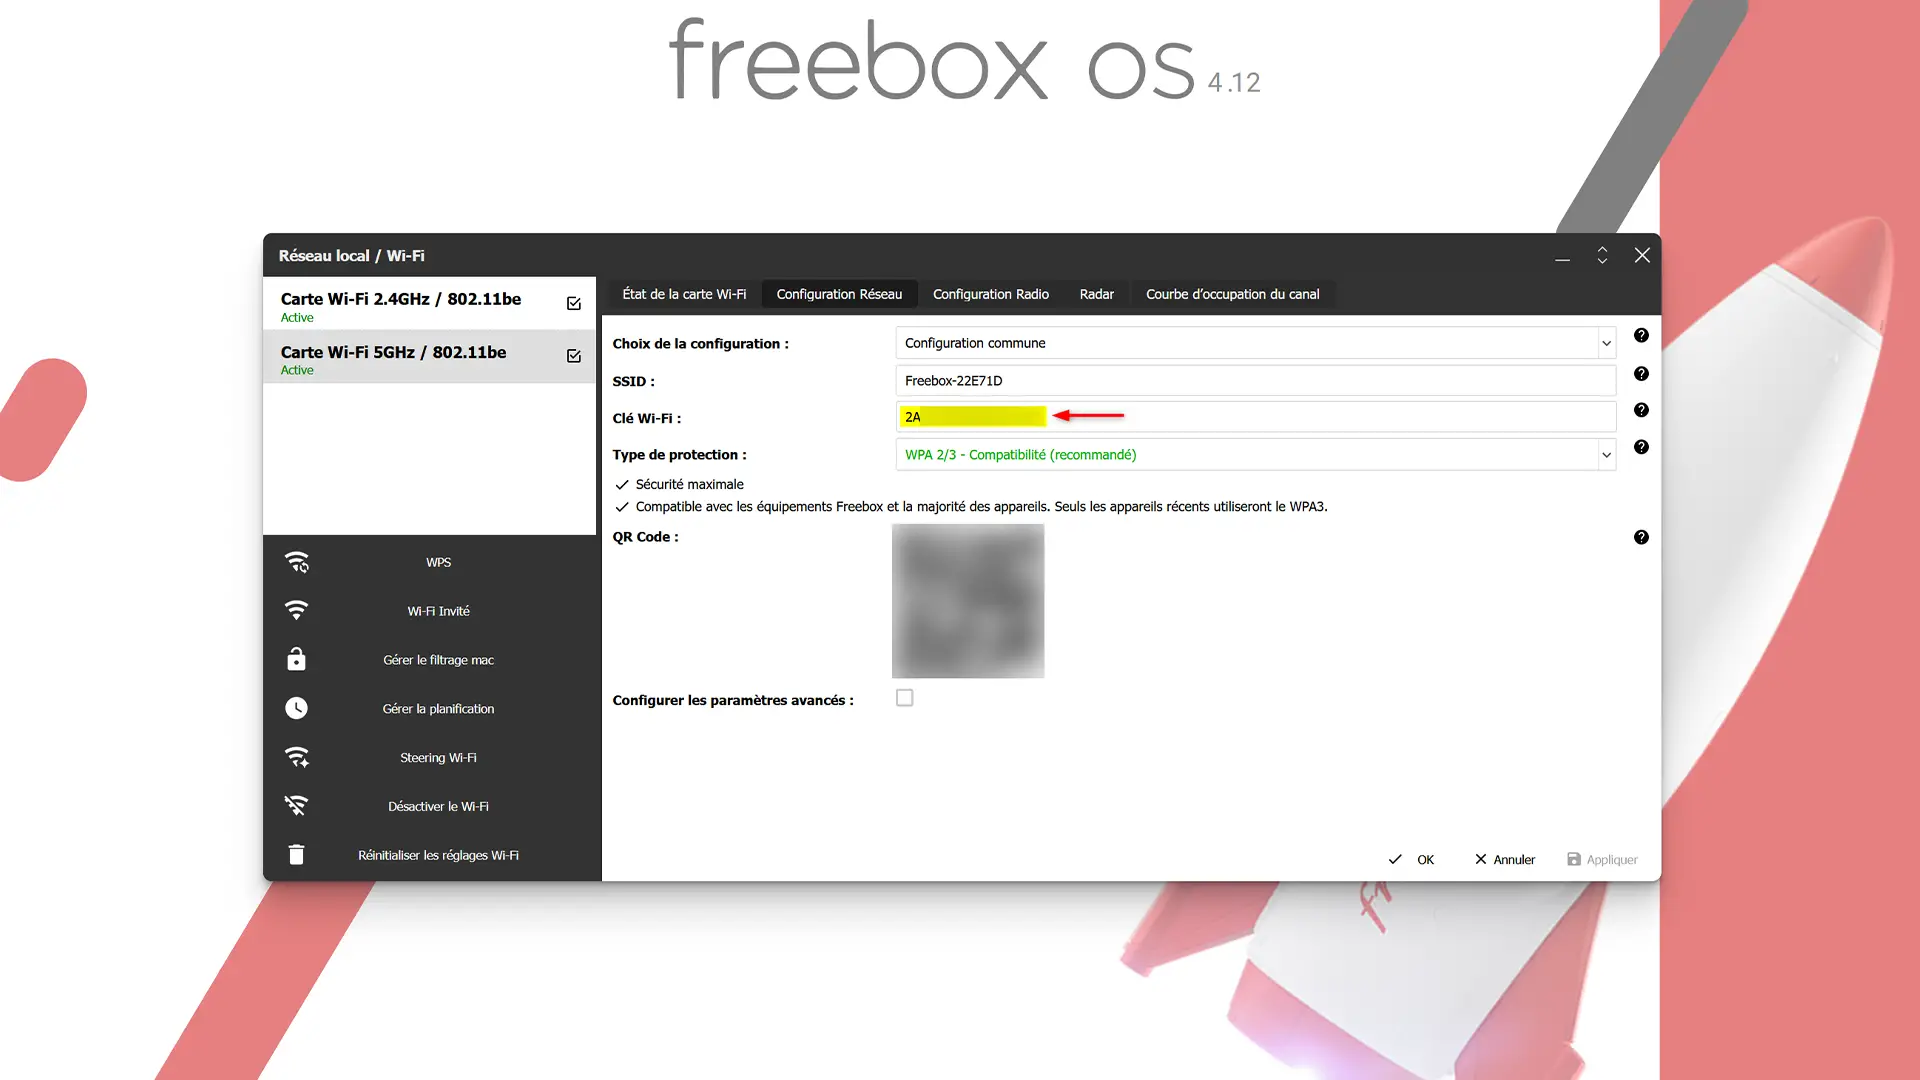Open the WPA 2/3 Compatibilité combo box

(1255, 455)
